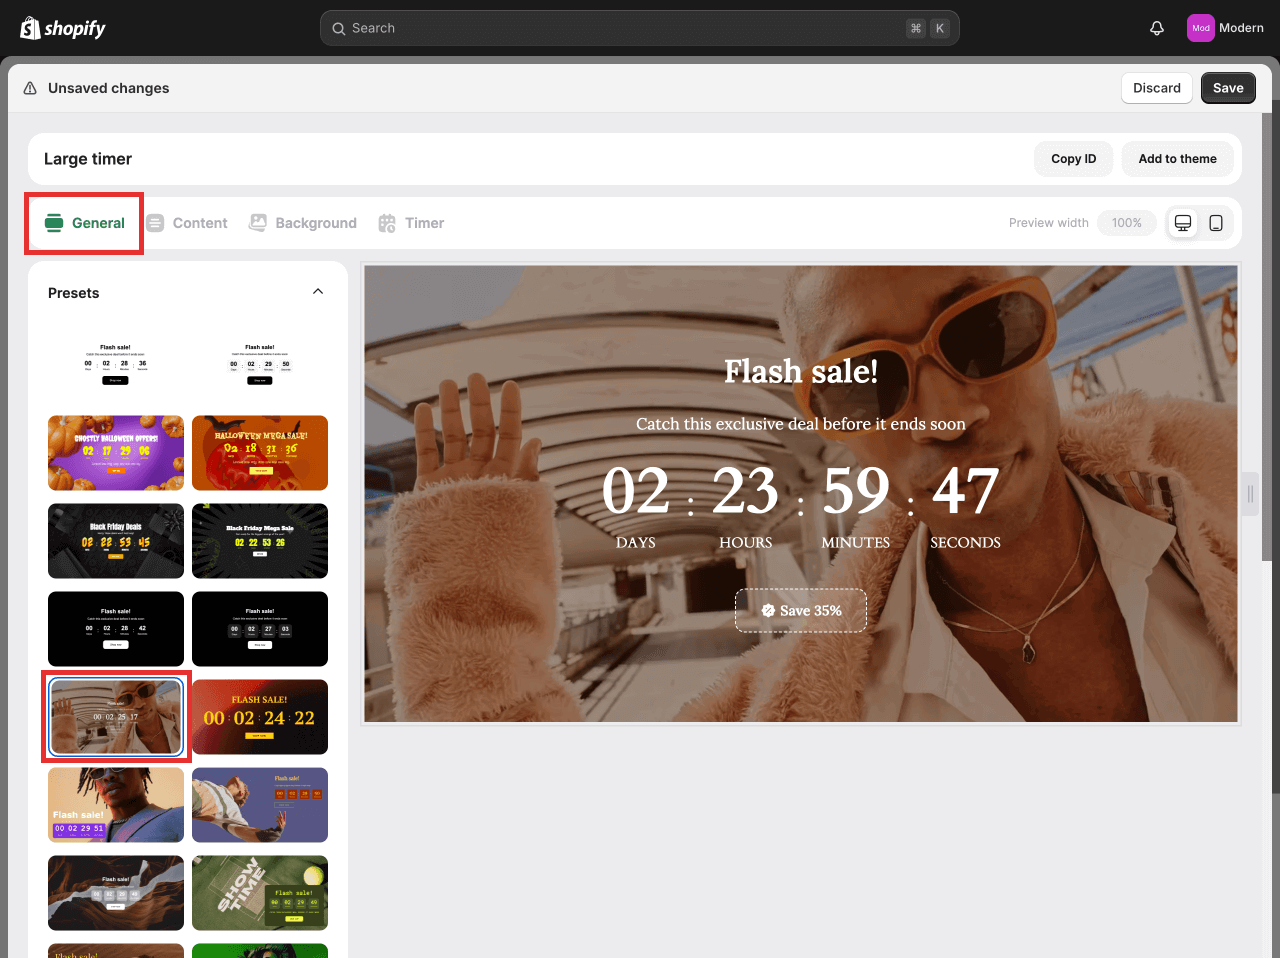Select the Black Friday Deals preset

click(x=116, y=541)
